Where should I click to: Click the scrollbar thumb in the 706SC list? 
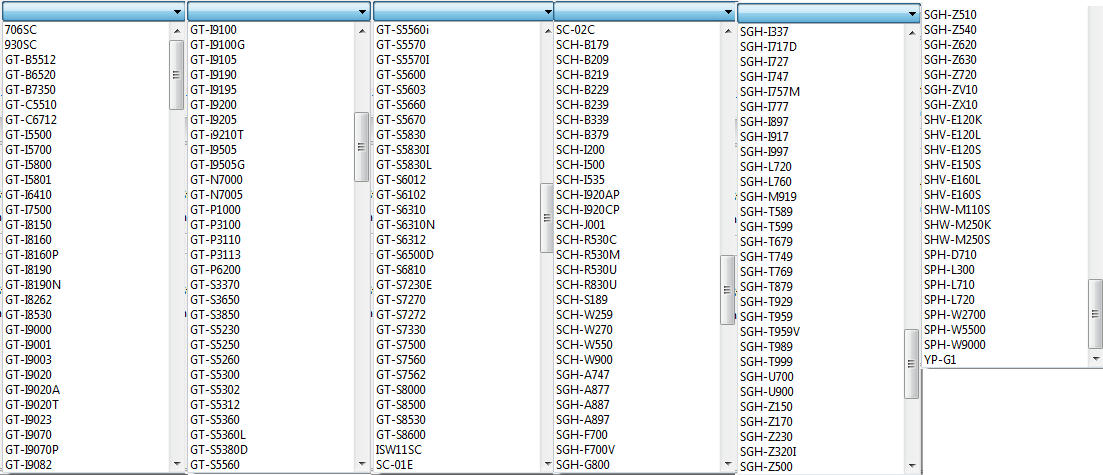coord(177,74)
